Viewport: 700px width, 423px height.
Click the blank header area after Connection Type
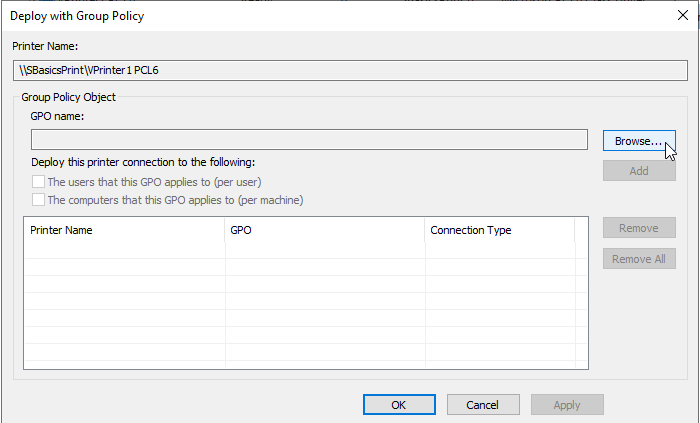coord(581,230)
